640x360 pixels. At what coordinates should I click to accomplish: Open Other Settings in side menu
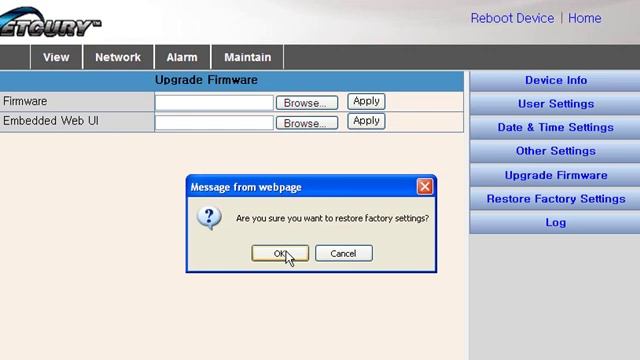[x=556, y=151]
